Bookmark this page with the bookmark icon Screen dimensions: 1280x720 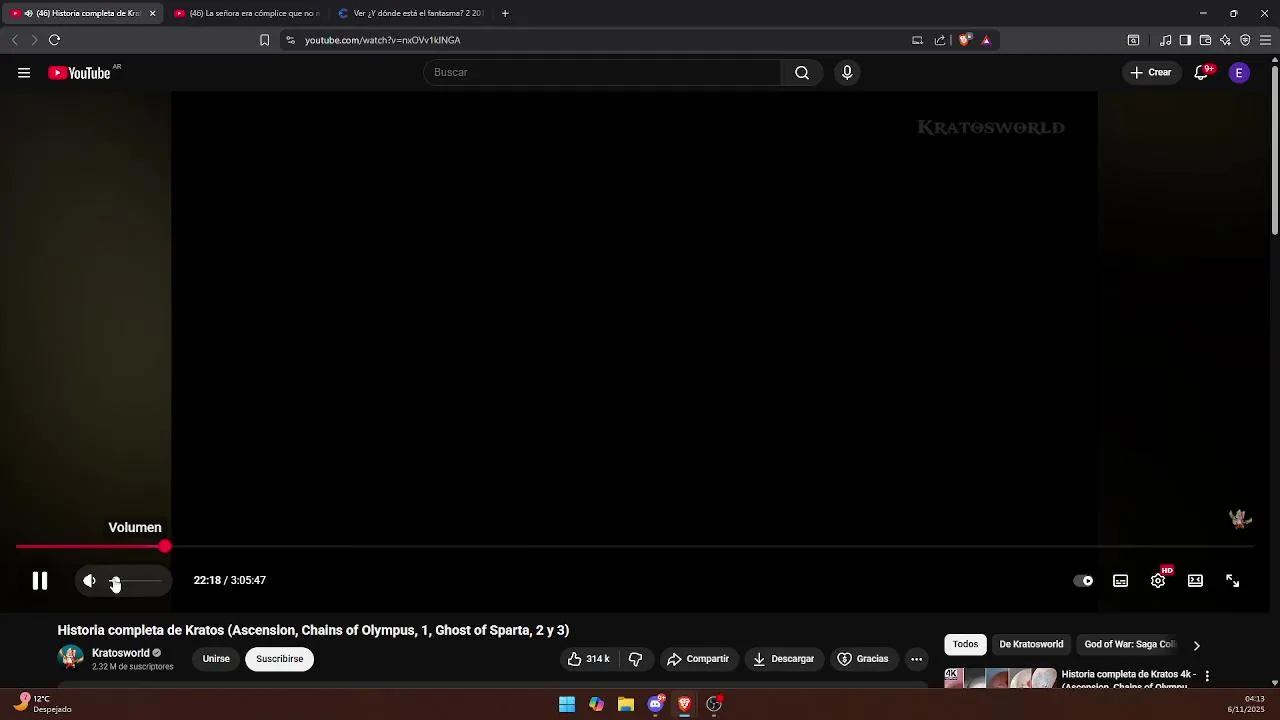(x=264, y=40)
